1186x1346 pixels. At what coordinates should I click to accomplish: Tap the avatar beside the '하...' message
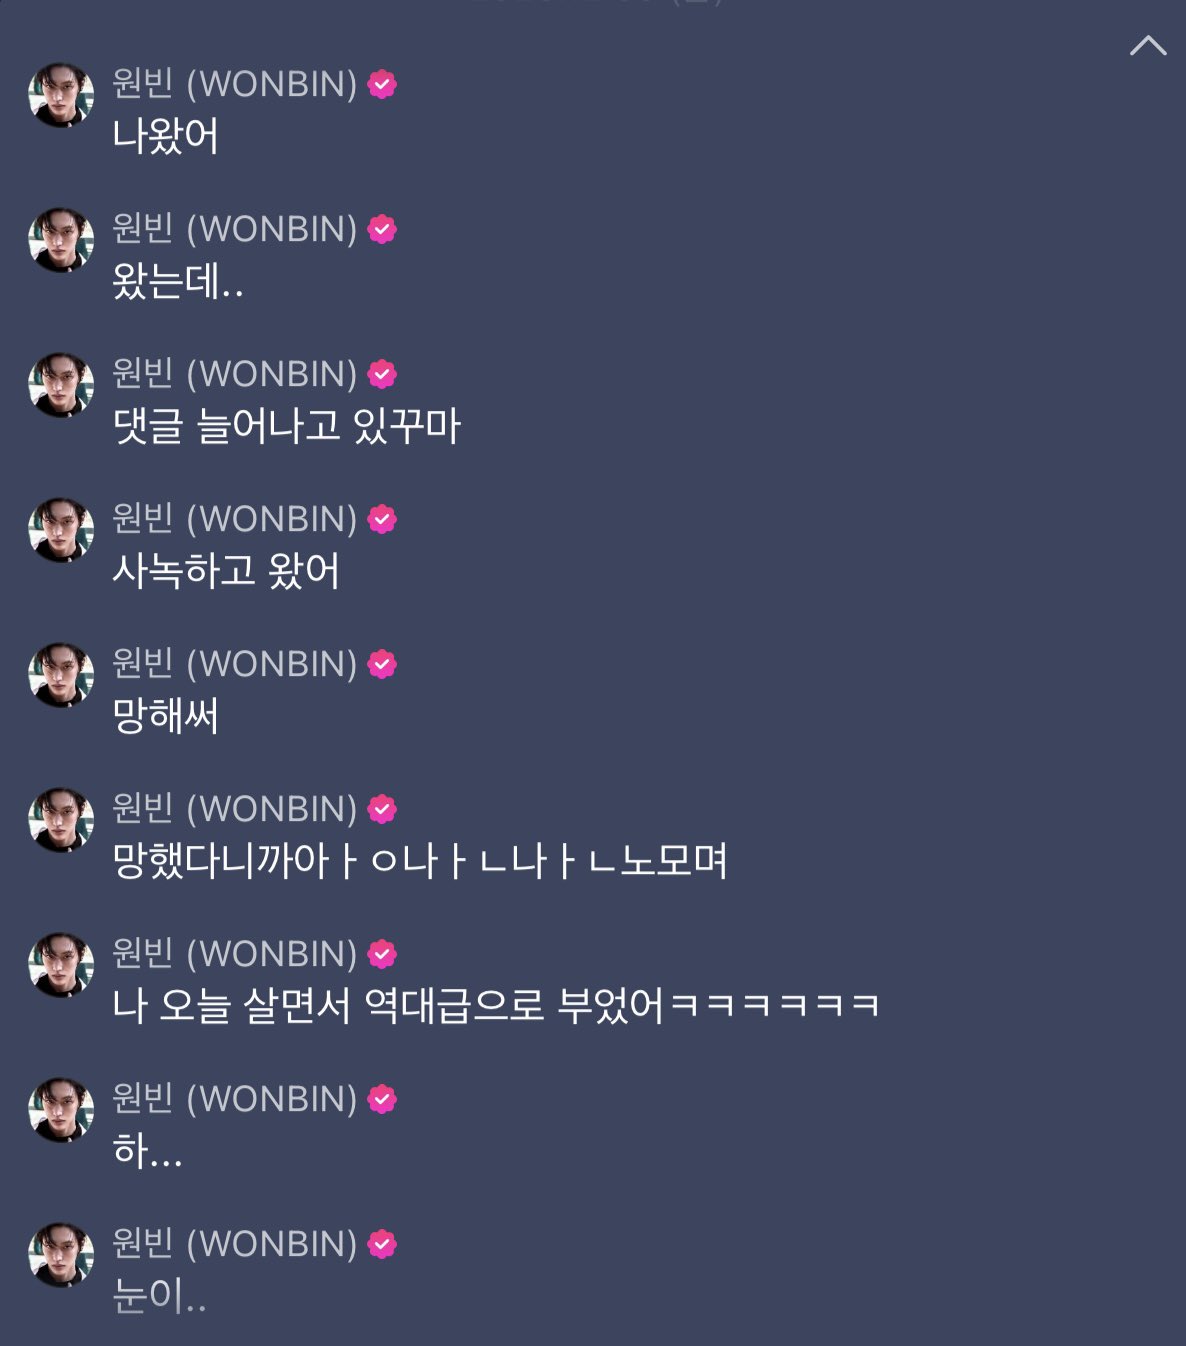[61, 1110]
